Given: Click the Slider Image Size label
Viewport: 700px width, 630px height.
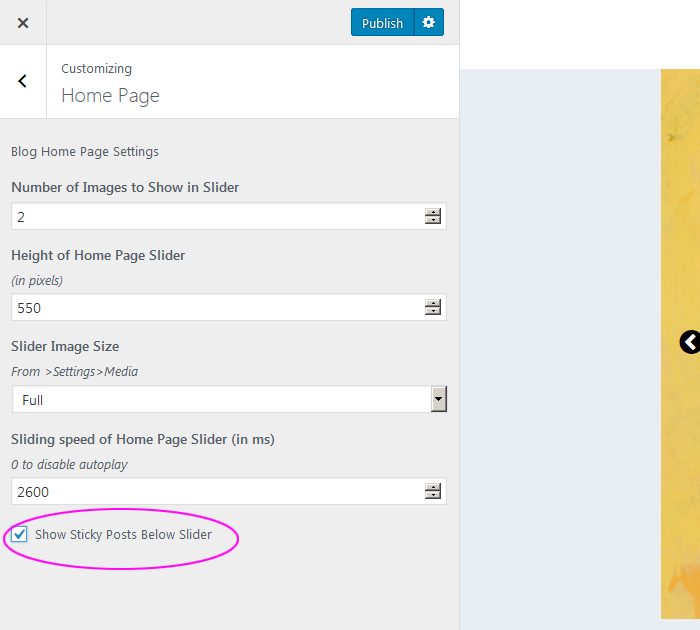Looking at the screenshot, I should (x=65, y=346).
